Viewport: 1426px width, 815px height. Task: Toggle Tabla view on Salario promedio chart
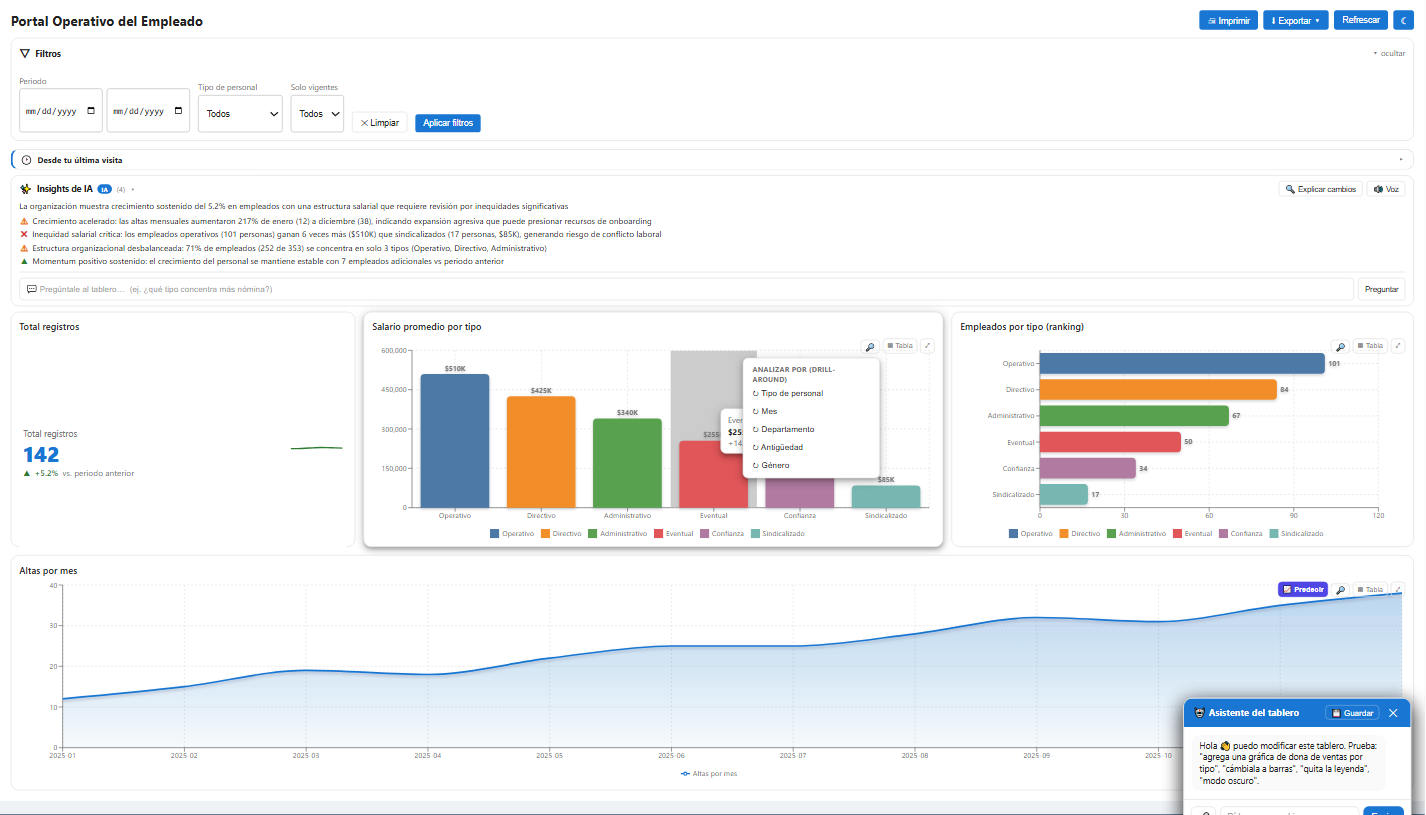(900, 346)
